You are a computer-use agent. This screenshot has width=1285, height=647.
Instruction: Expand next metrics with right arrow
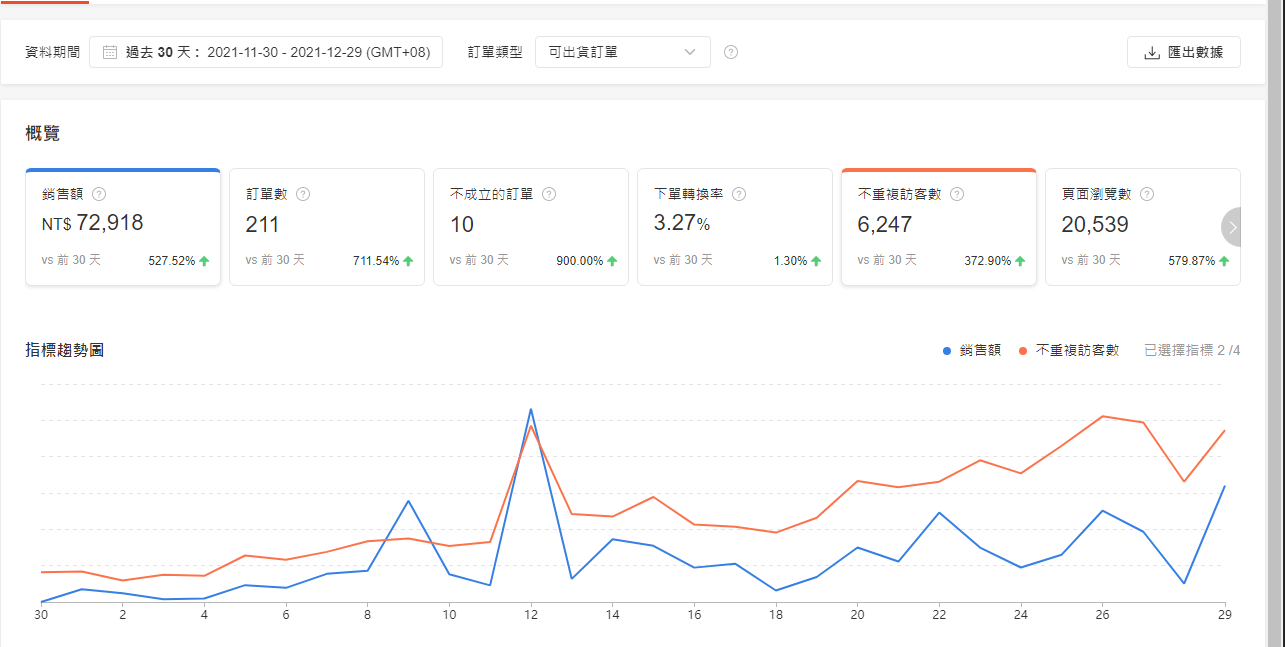[1233, 227]
